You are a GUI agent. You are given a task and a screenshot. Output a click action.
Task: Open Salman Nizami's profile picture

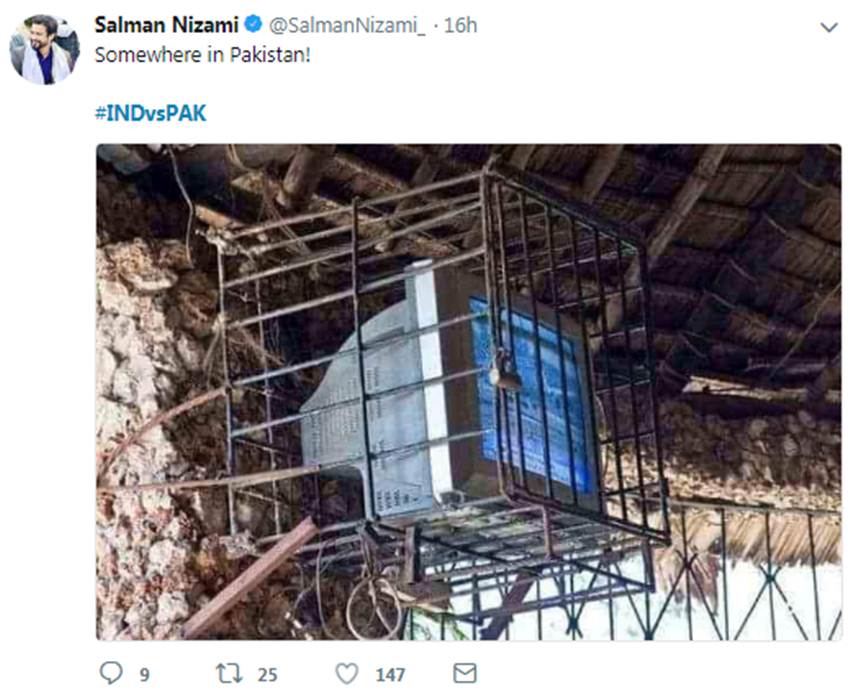point(44,49)
